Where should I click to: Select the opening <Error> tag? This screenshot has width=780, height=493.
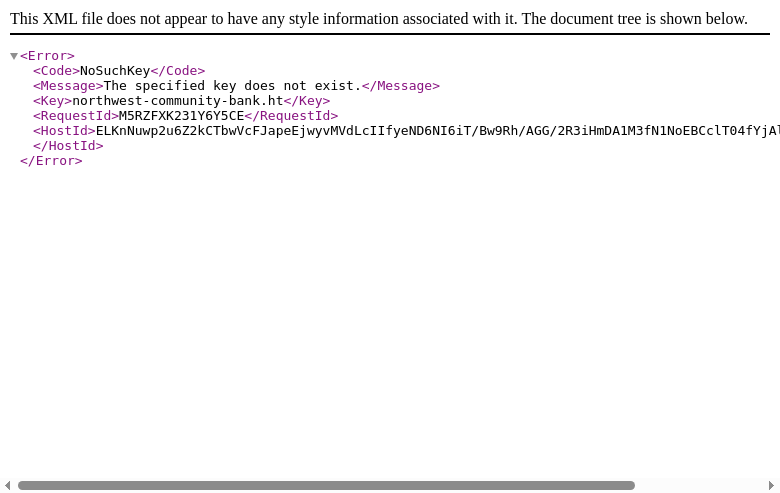pos(47,56)
